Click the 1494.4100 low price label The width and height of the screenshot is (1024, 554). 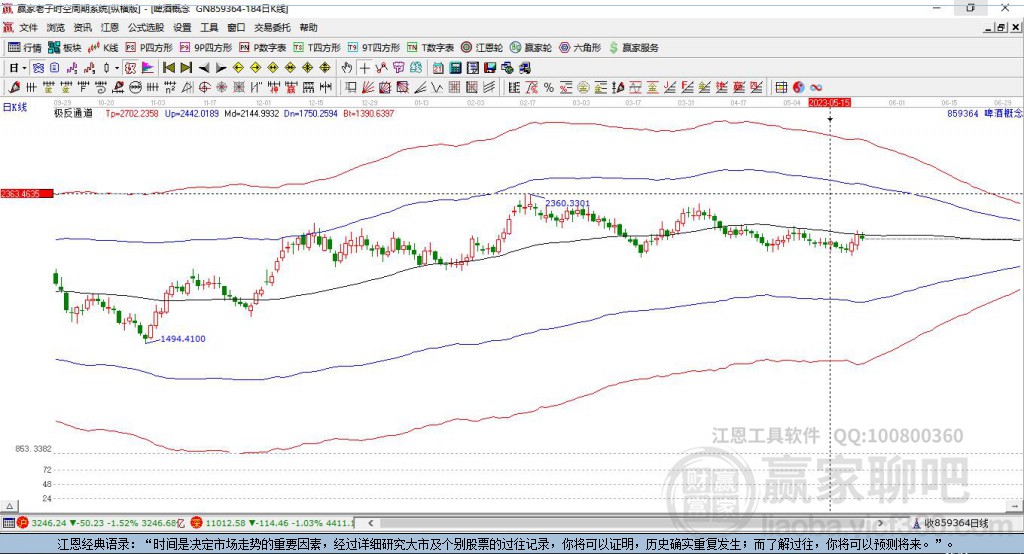pyautogui.click(x=183, y=338)
